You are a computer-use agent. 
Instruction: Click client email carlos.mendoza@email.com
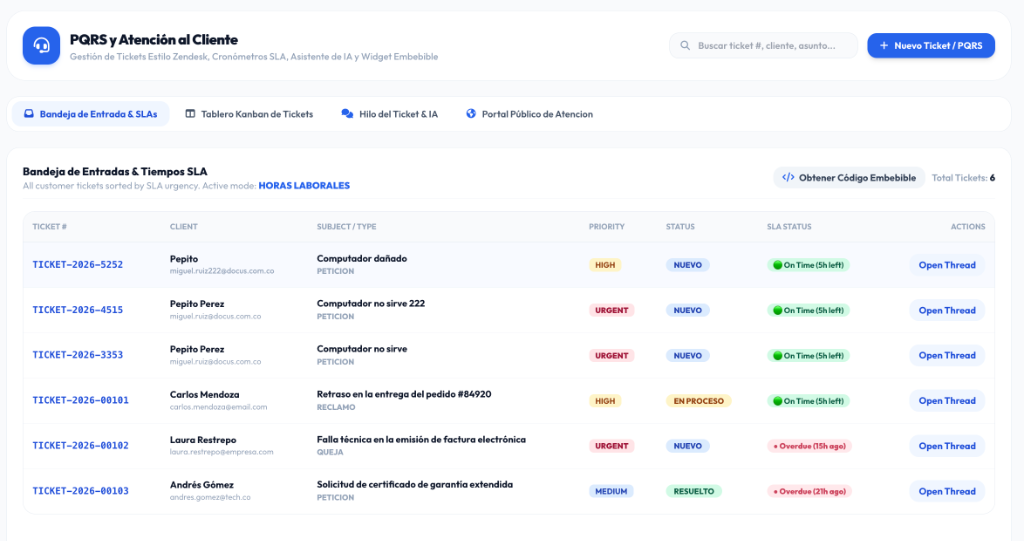click(x=218, y=407)
